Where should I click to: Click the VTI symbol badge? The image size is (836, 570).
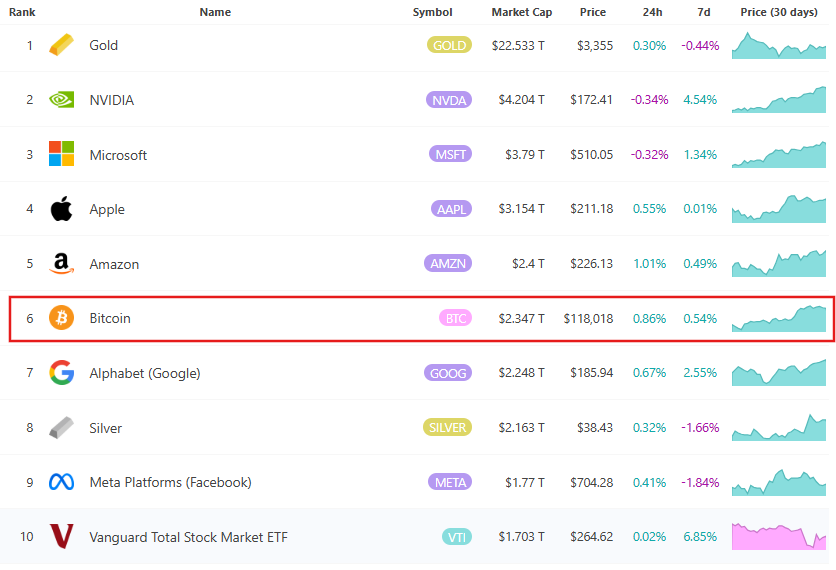(x=457, y=537)
